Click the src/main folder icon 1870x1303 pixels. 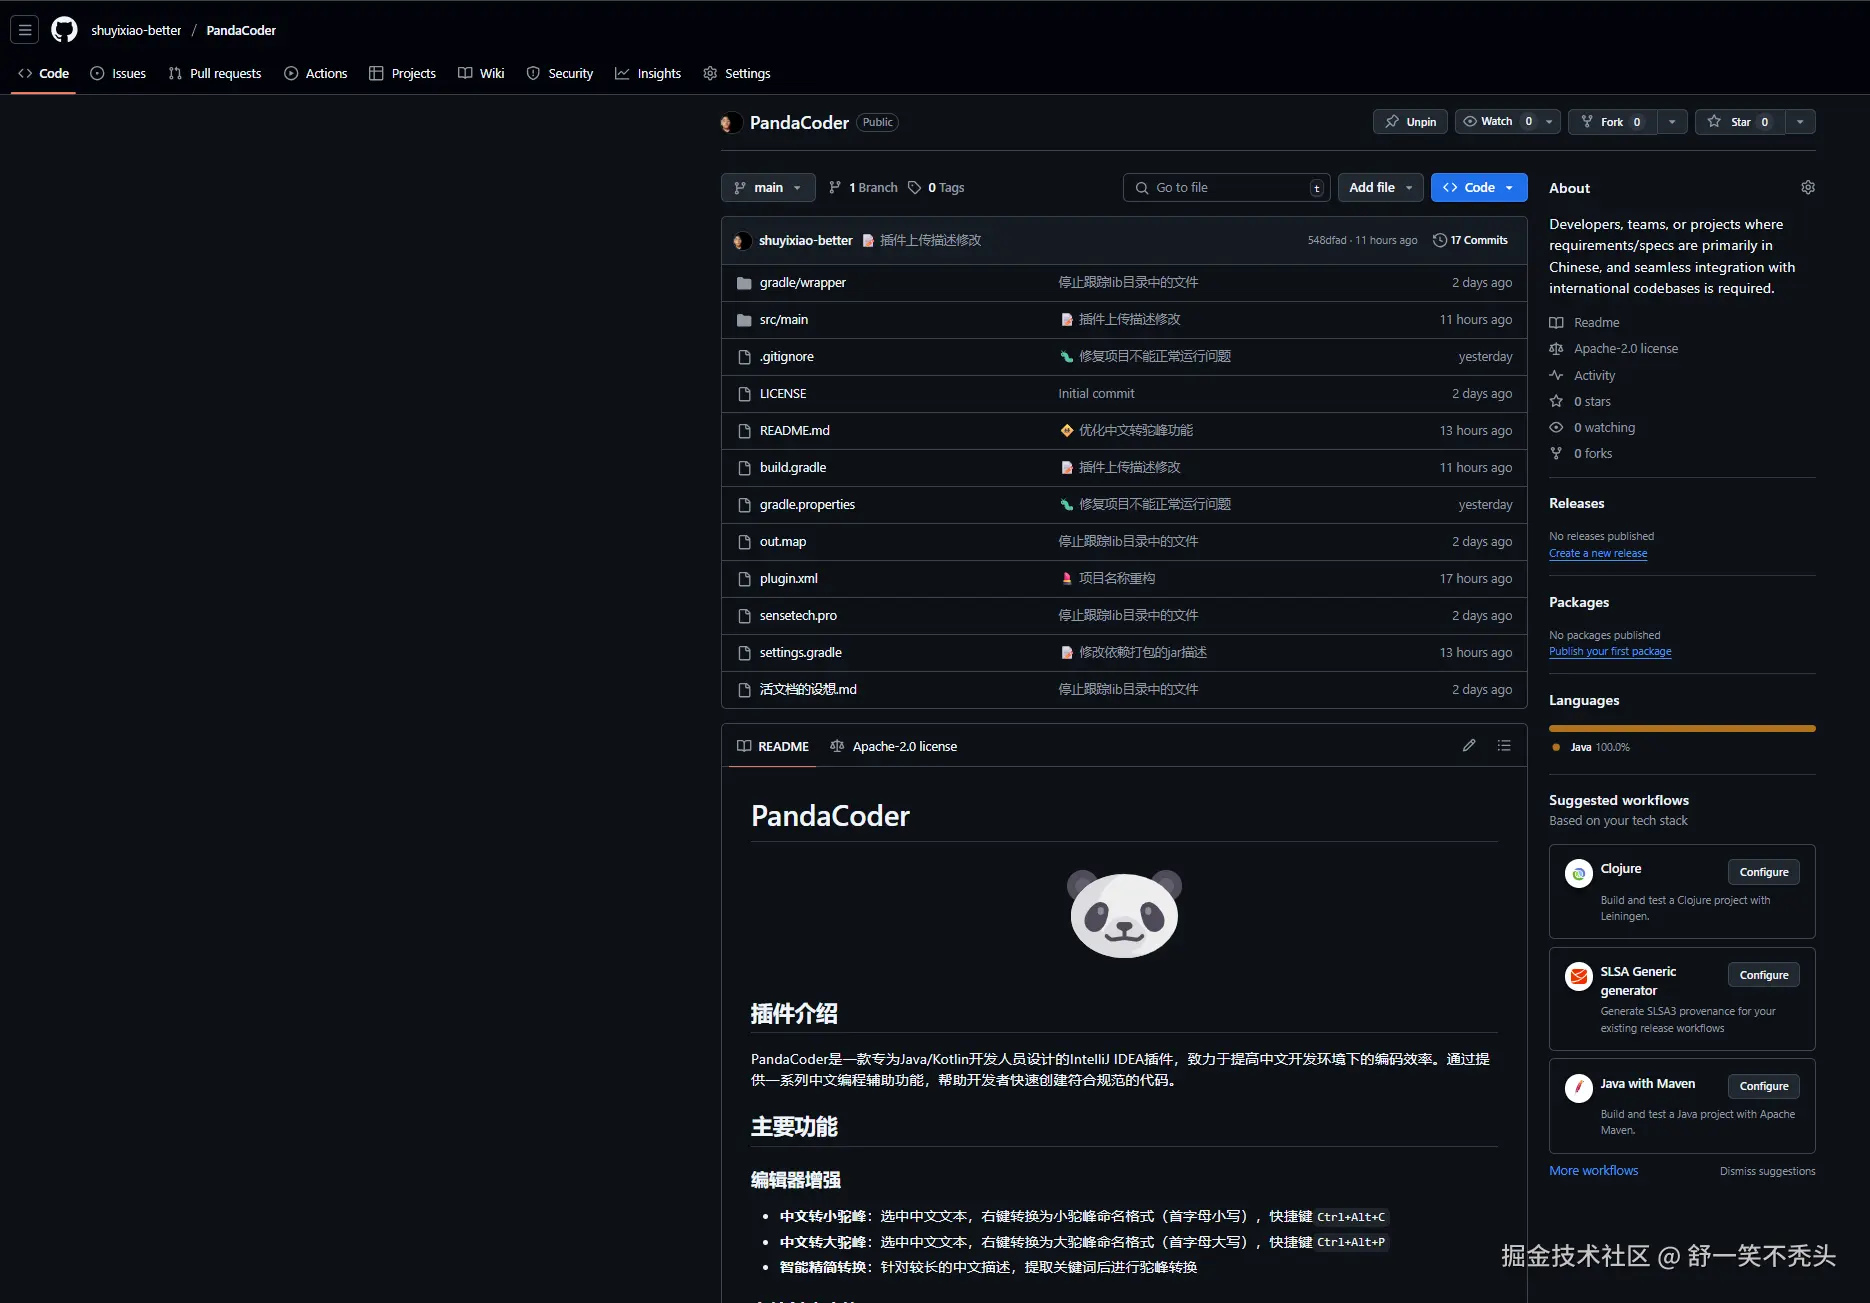pos(744,320)
